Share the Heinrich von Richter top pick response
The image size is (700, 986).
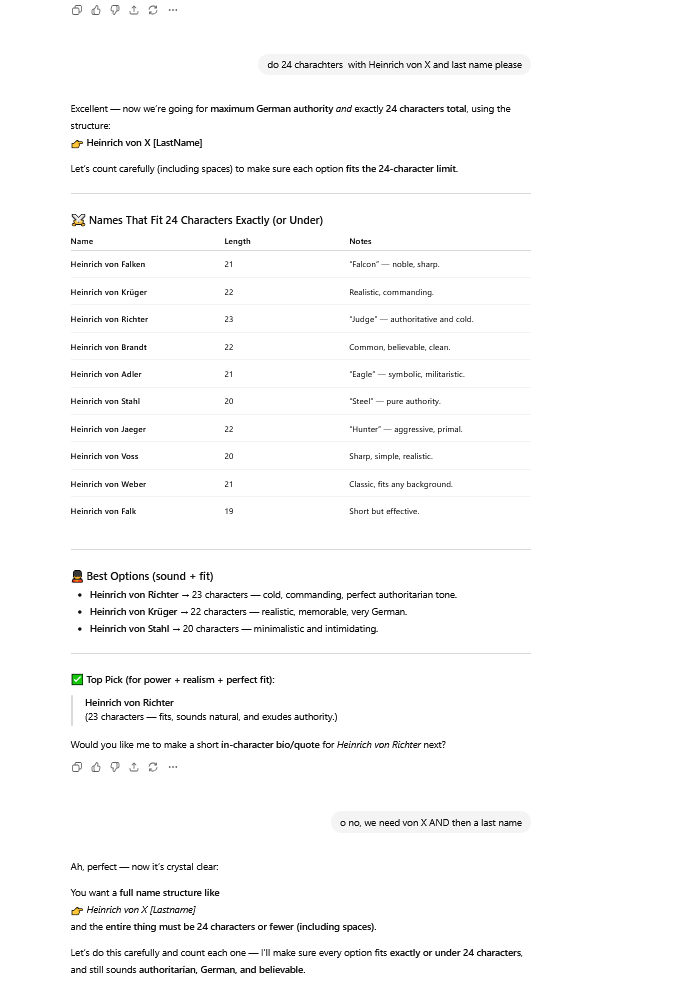tap(134, 767)
